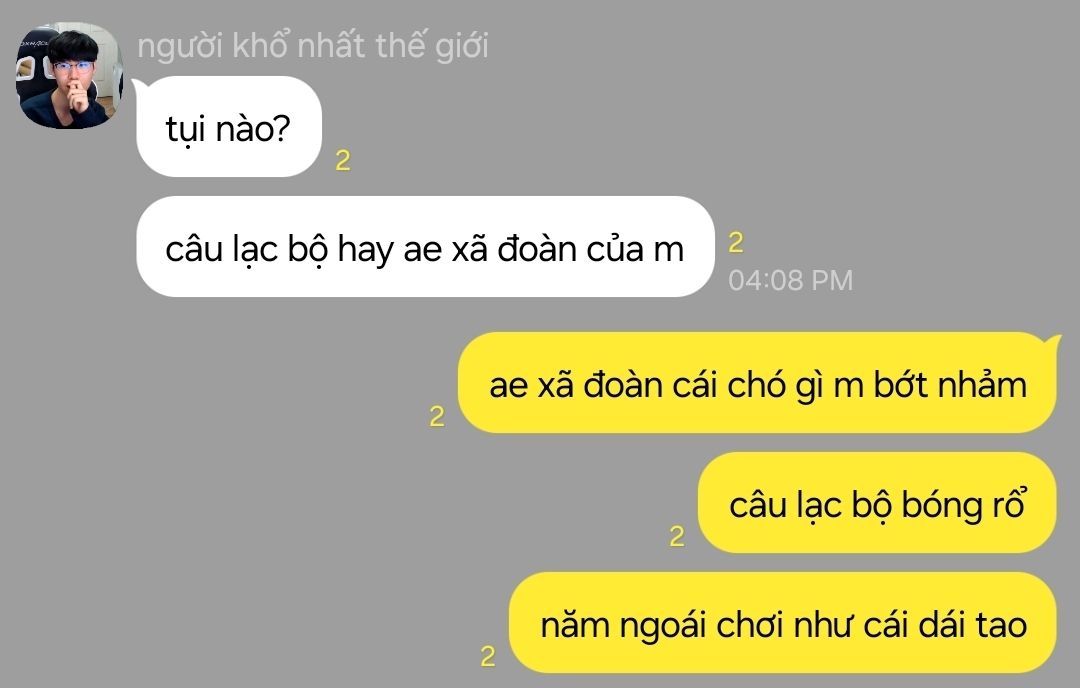This screenshot has height=688, width=1080.
Task: Click the words "câu lạc bộ" in the white bubble
Action: coord(246,249)
